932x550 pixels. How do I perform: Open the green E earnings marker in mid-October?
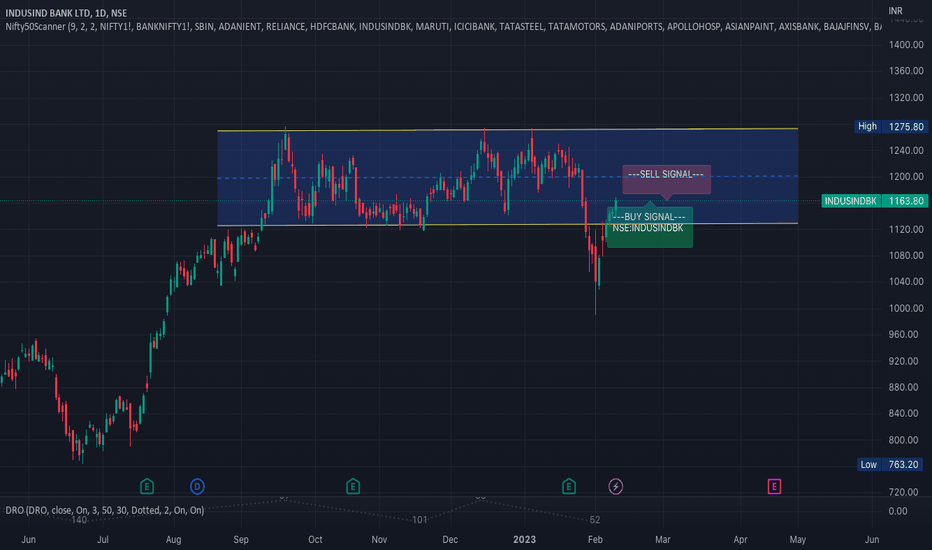[x=353, y=486]
